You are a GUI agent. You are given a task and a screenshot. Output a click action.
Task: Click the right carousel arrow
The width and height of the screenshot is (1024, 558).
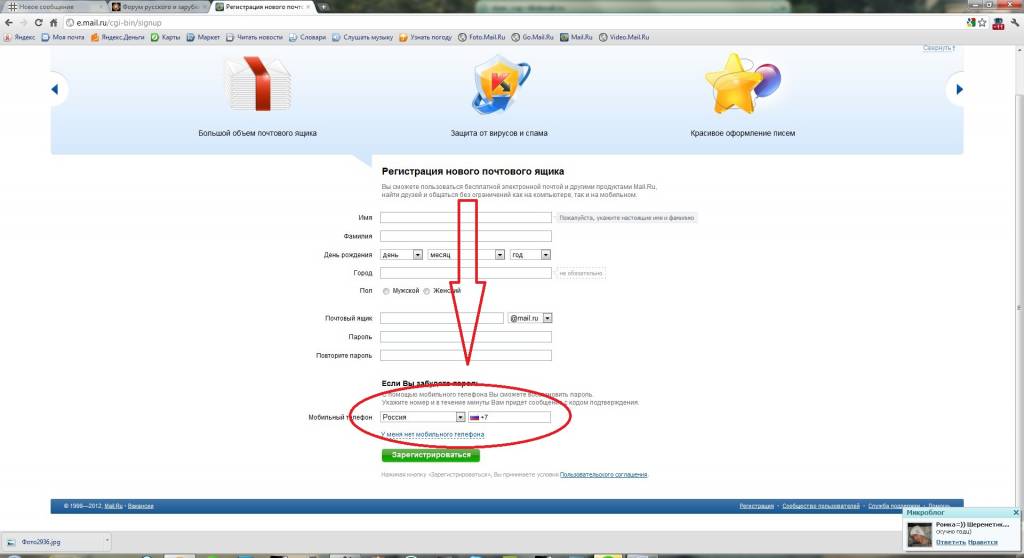click(x=959, y=90)
